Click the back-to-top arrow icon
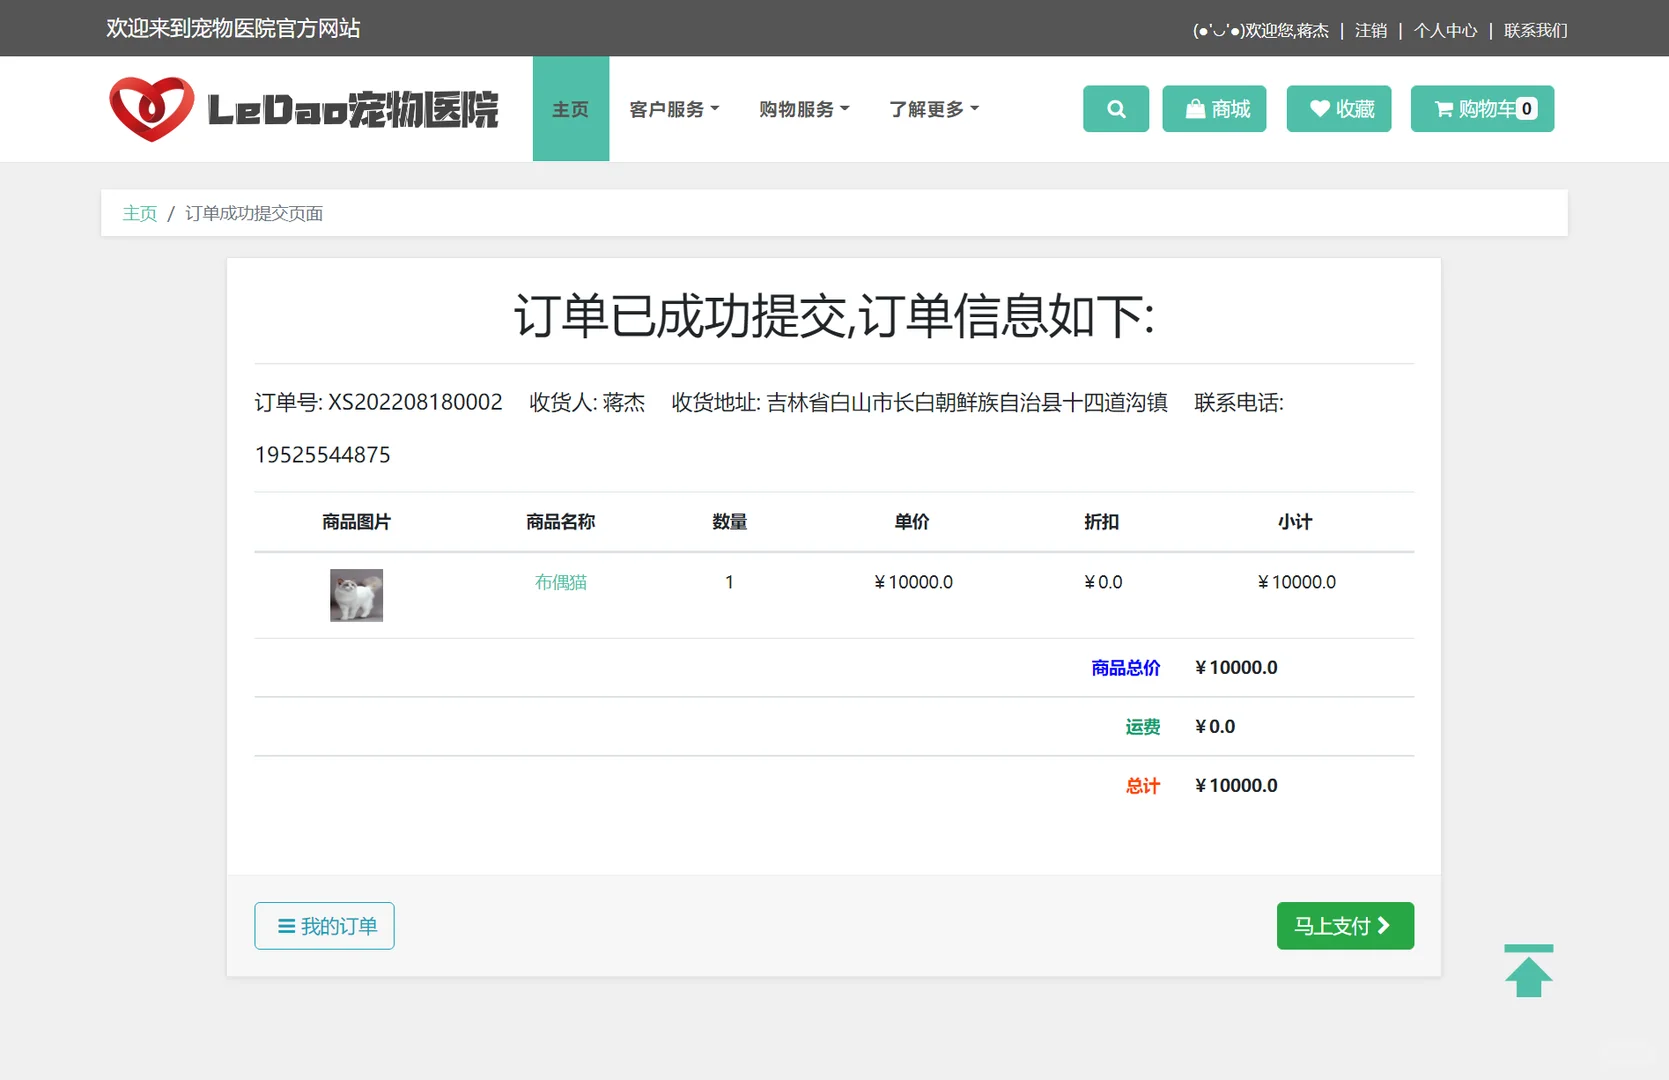This screenshot has height=1080, width=1669. click(x=1528, y=969)
